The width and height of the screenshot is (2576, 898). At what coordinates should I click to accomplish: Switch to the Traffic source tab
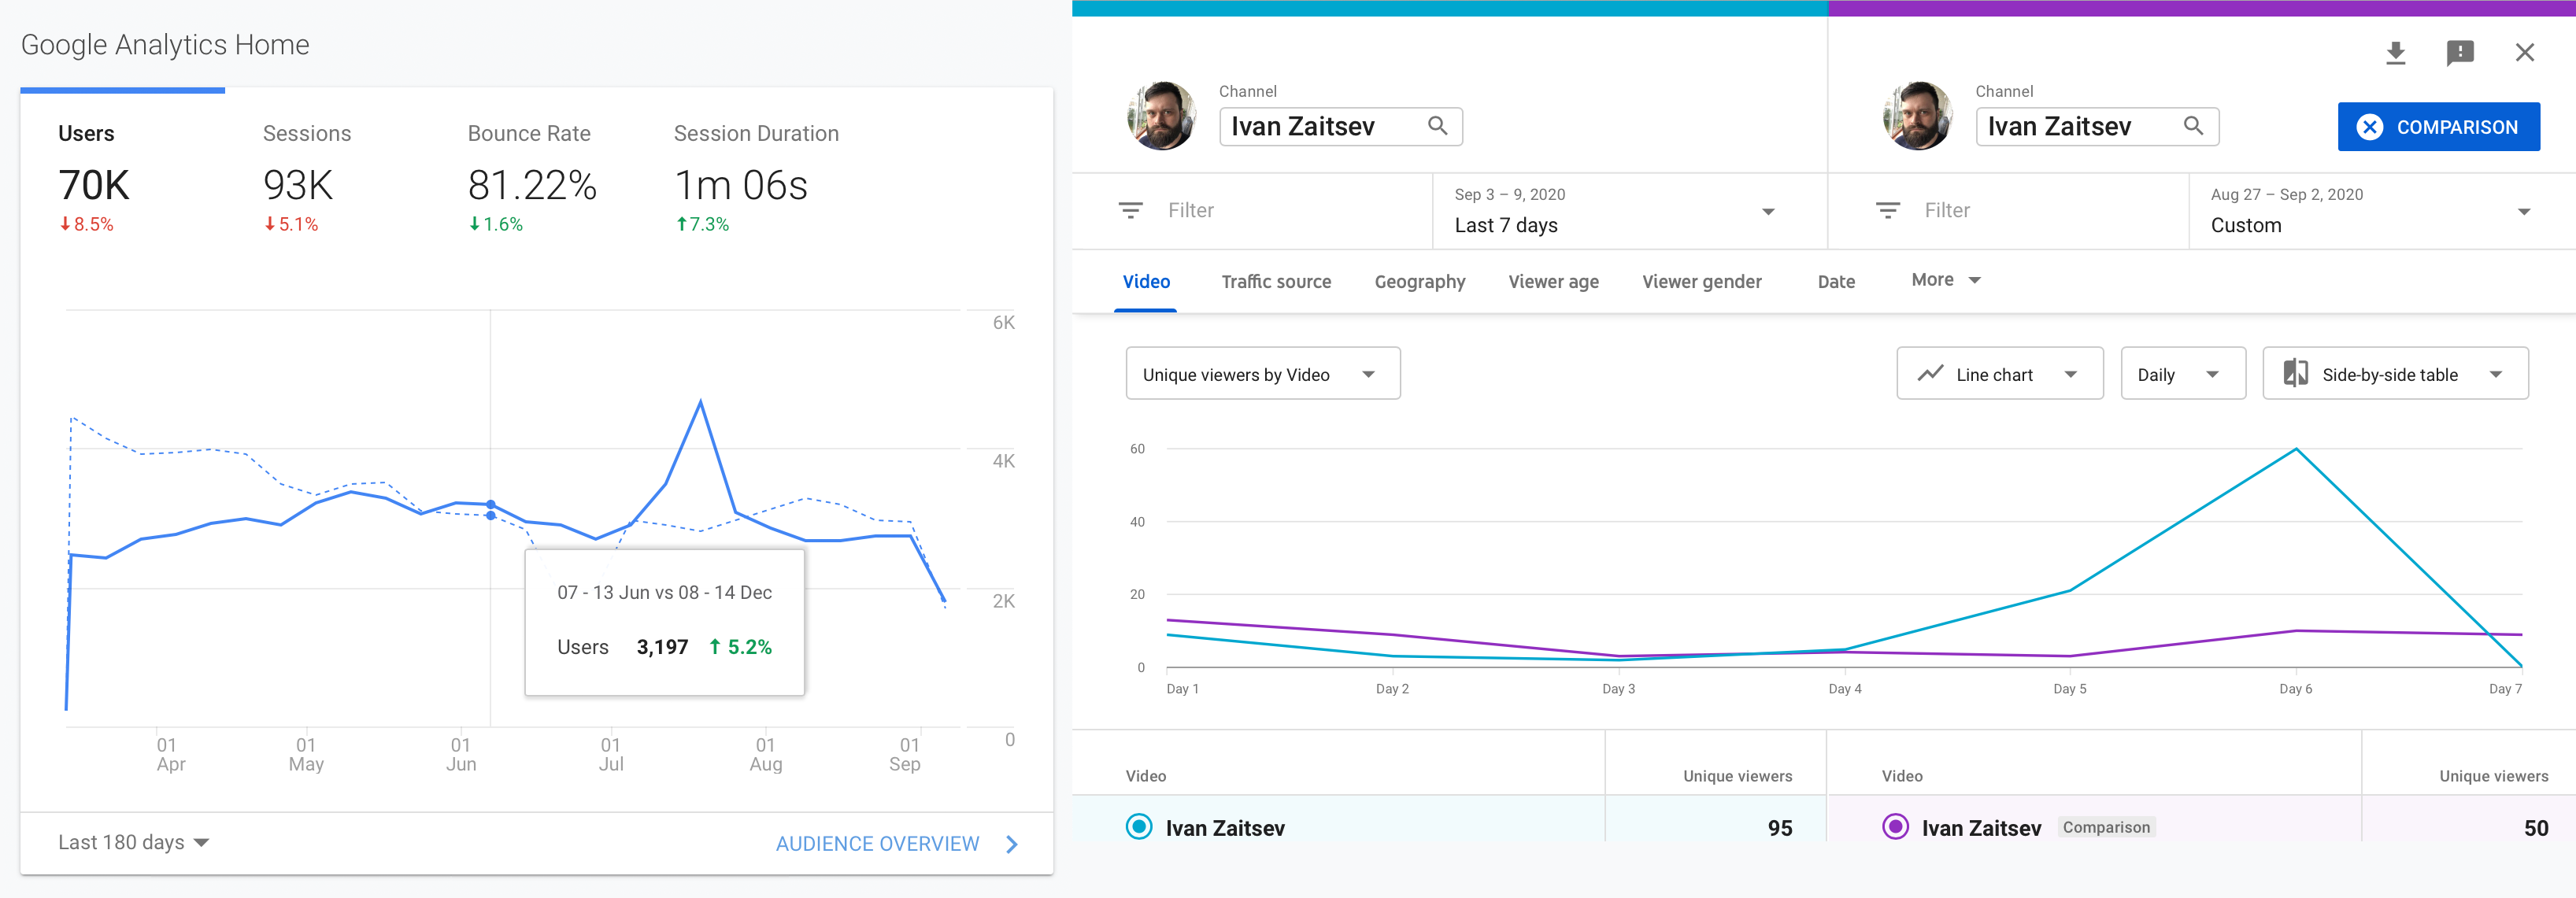click(x=1276, y=281)
